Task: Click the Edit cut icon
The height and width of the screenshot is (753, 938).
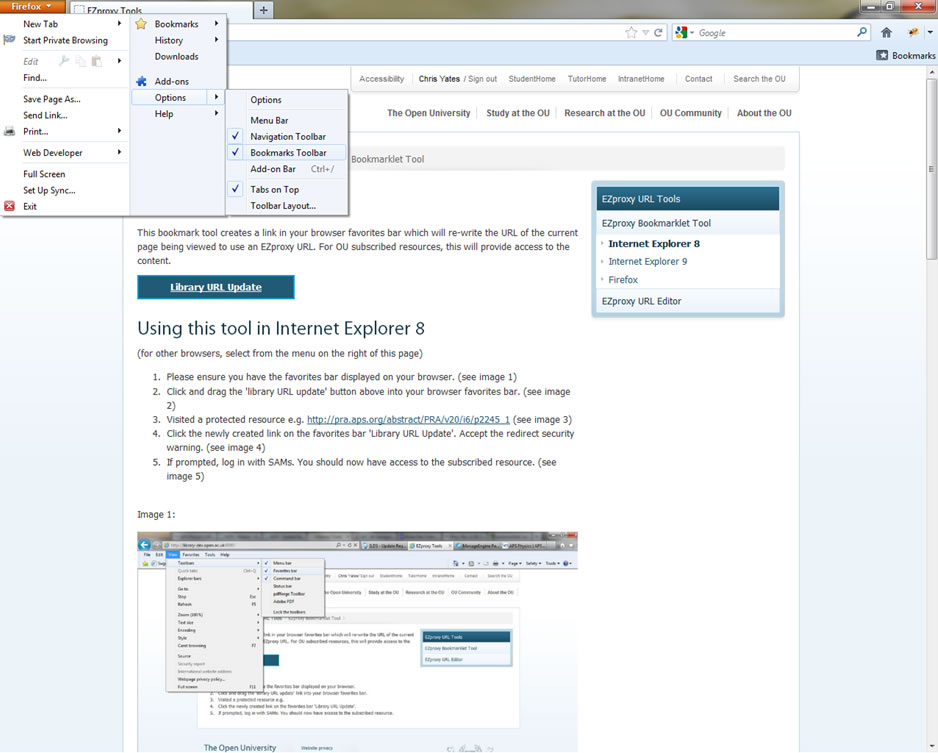Action: click(64, 61)
